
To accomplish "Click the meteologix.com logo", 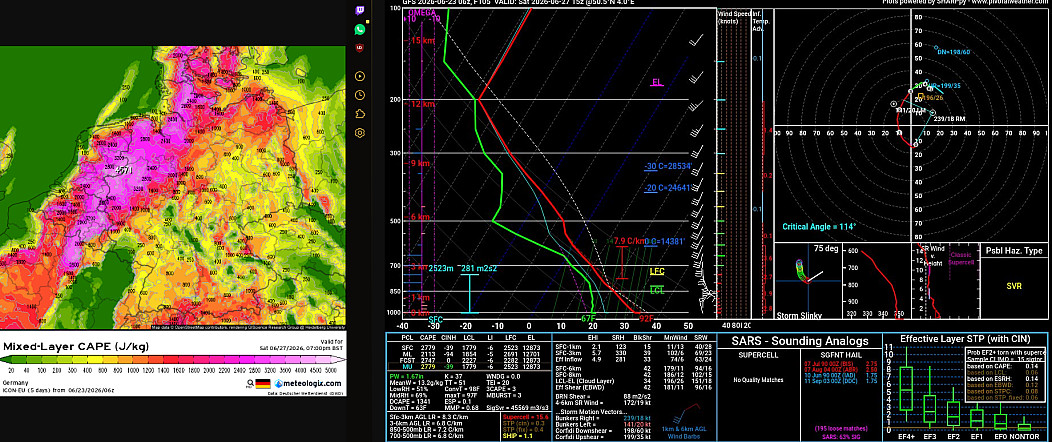I will (x=308, y=384).
